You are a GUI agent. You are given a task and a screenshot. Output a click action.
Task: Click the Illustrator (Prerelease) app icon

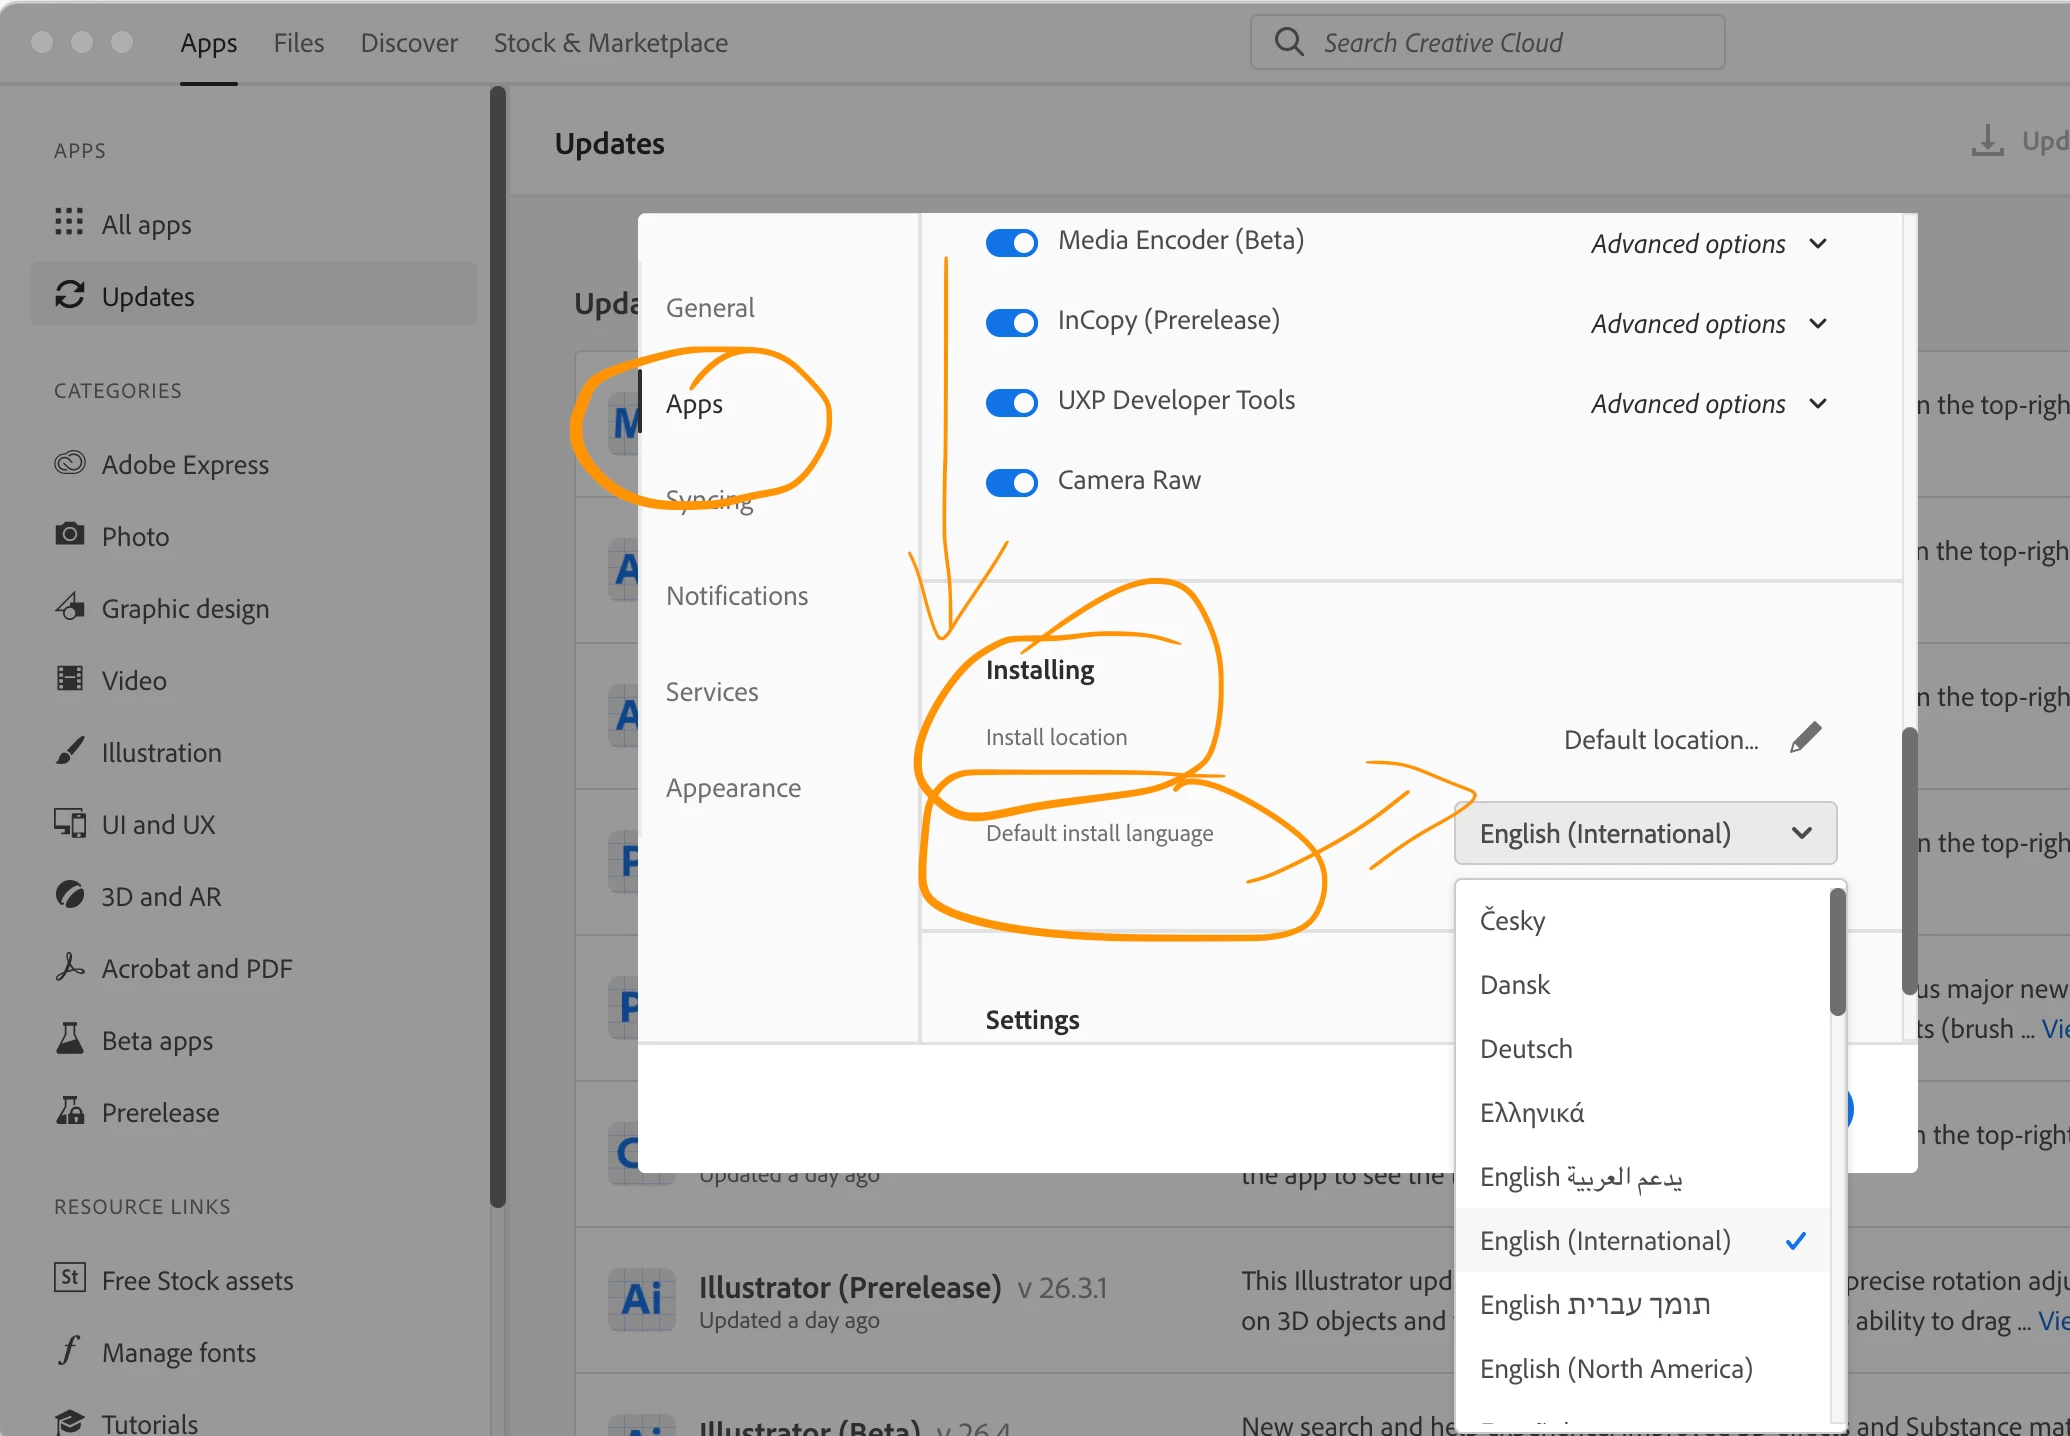pos(641,1299)
